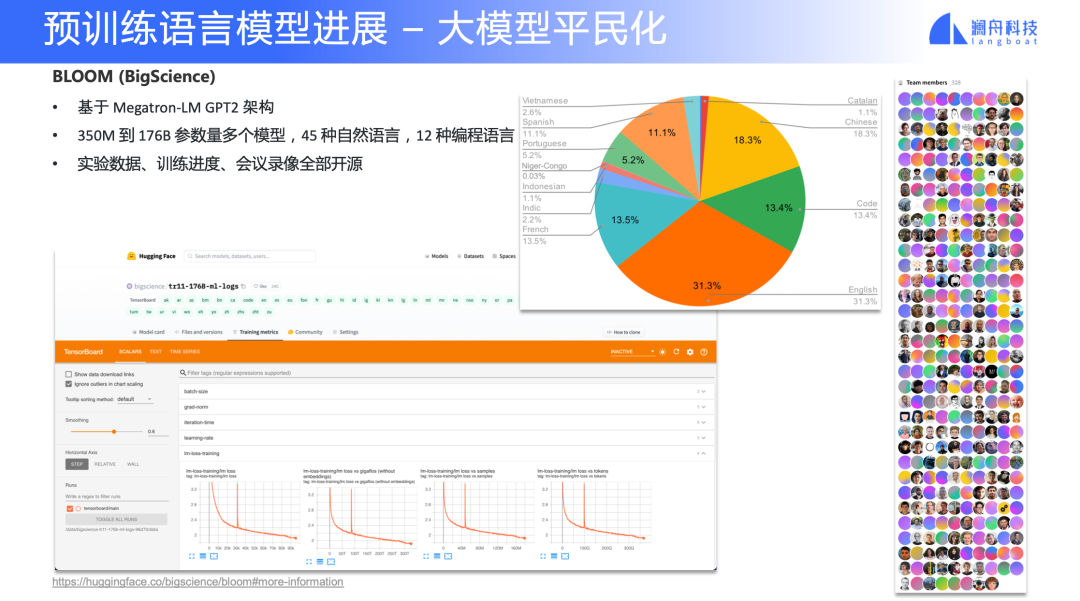Switch to TensorBoard SCALARS tab
Screen dimensions: 1080x601
[x=130, y=352]
